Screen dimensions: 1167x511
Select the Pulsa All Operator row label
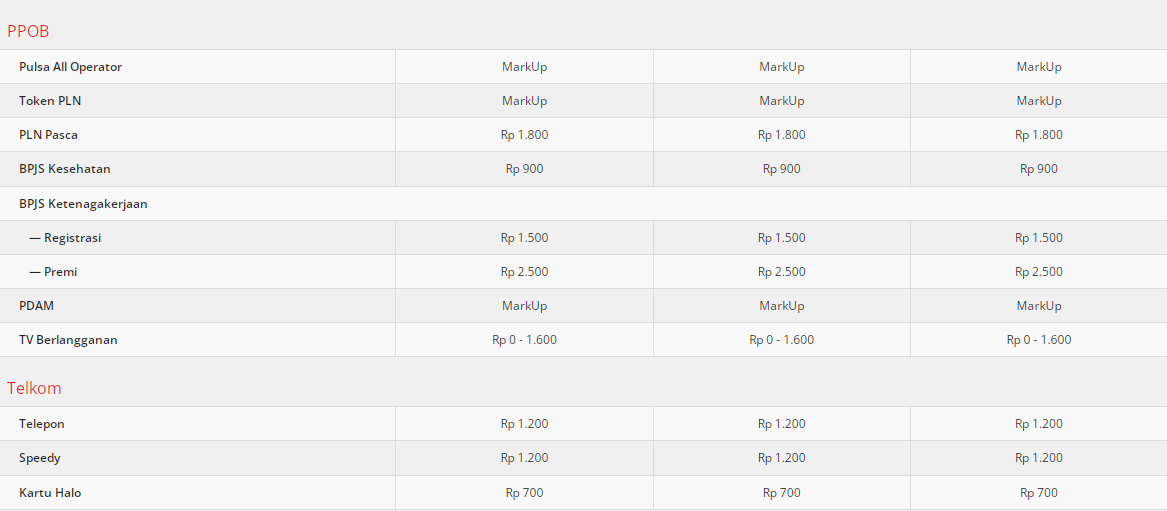(70, 67)
